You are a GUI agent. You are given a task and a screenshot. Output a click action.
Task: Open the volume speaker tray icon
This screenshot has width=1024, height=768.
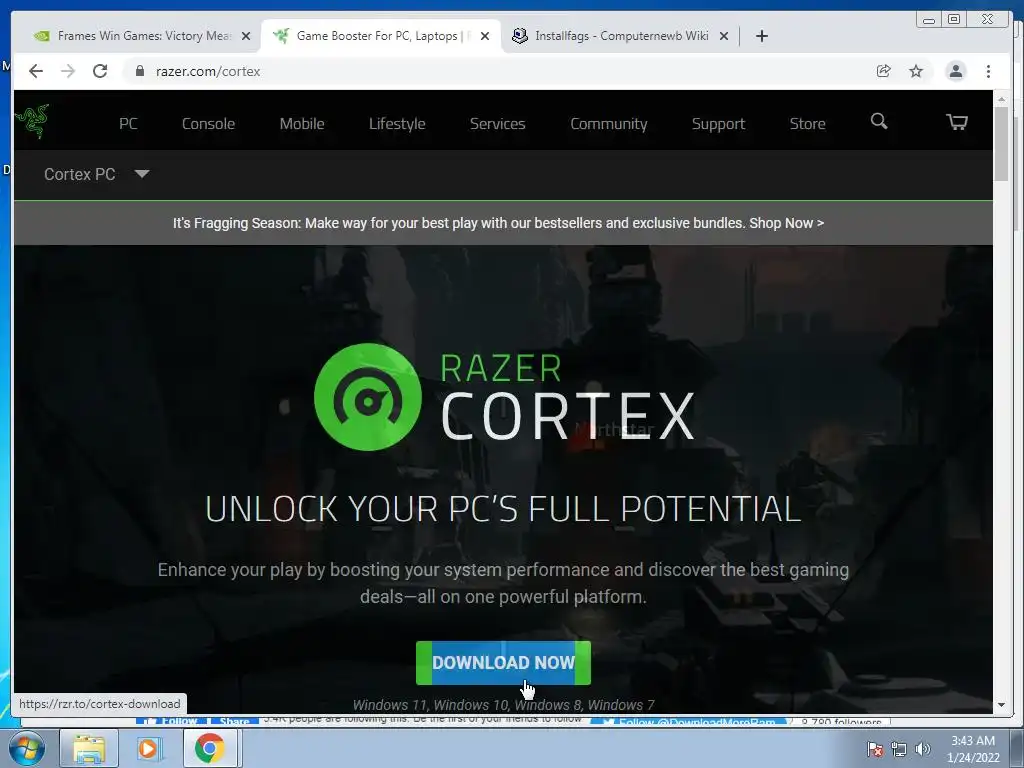pyautogui.click(x=922, y=749)
